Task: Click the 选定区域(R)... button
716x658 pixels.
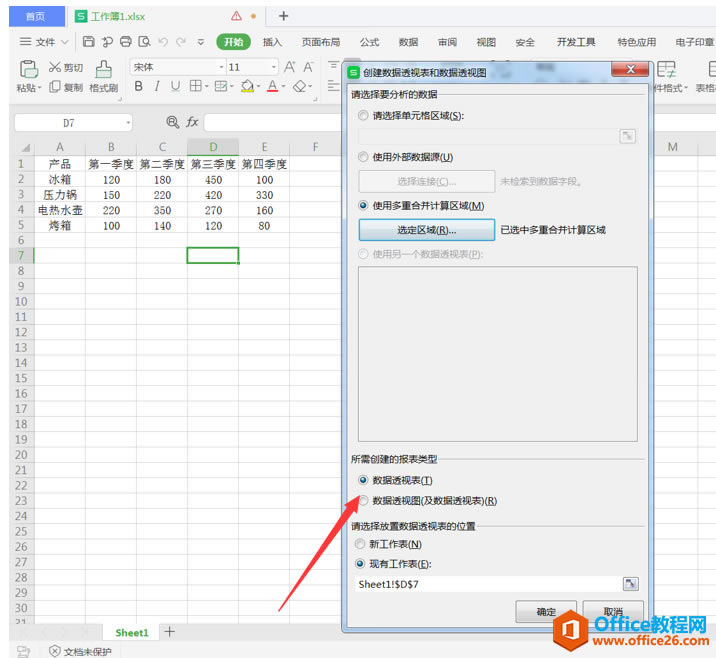Action: point(426,230)
